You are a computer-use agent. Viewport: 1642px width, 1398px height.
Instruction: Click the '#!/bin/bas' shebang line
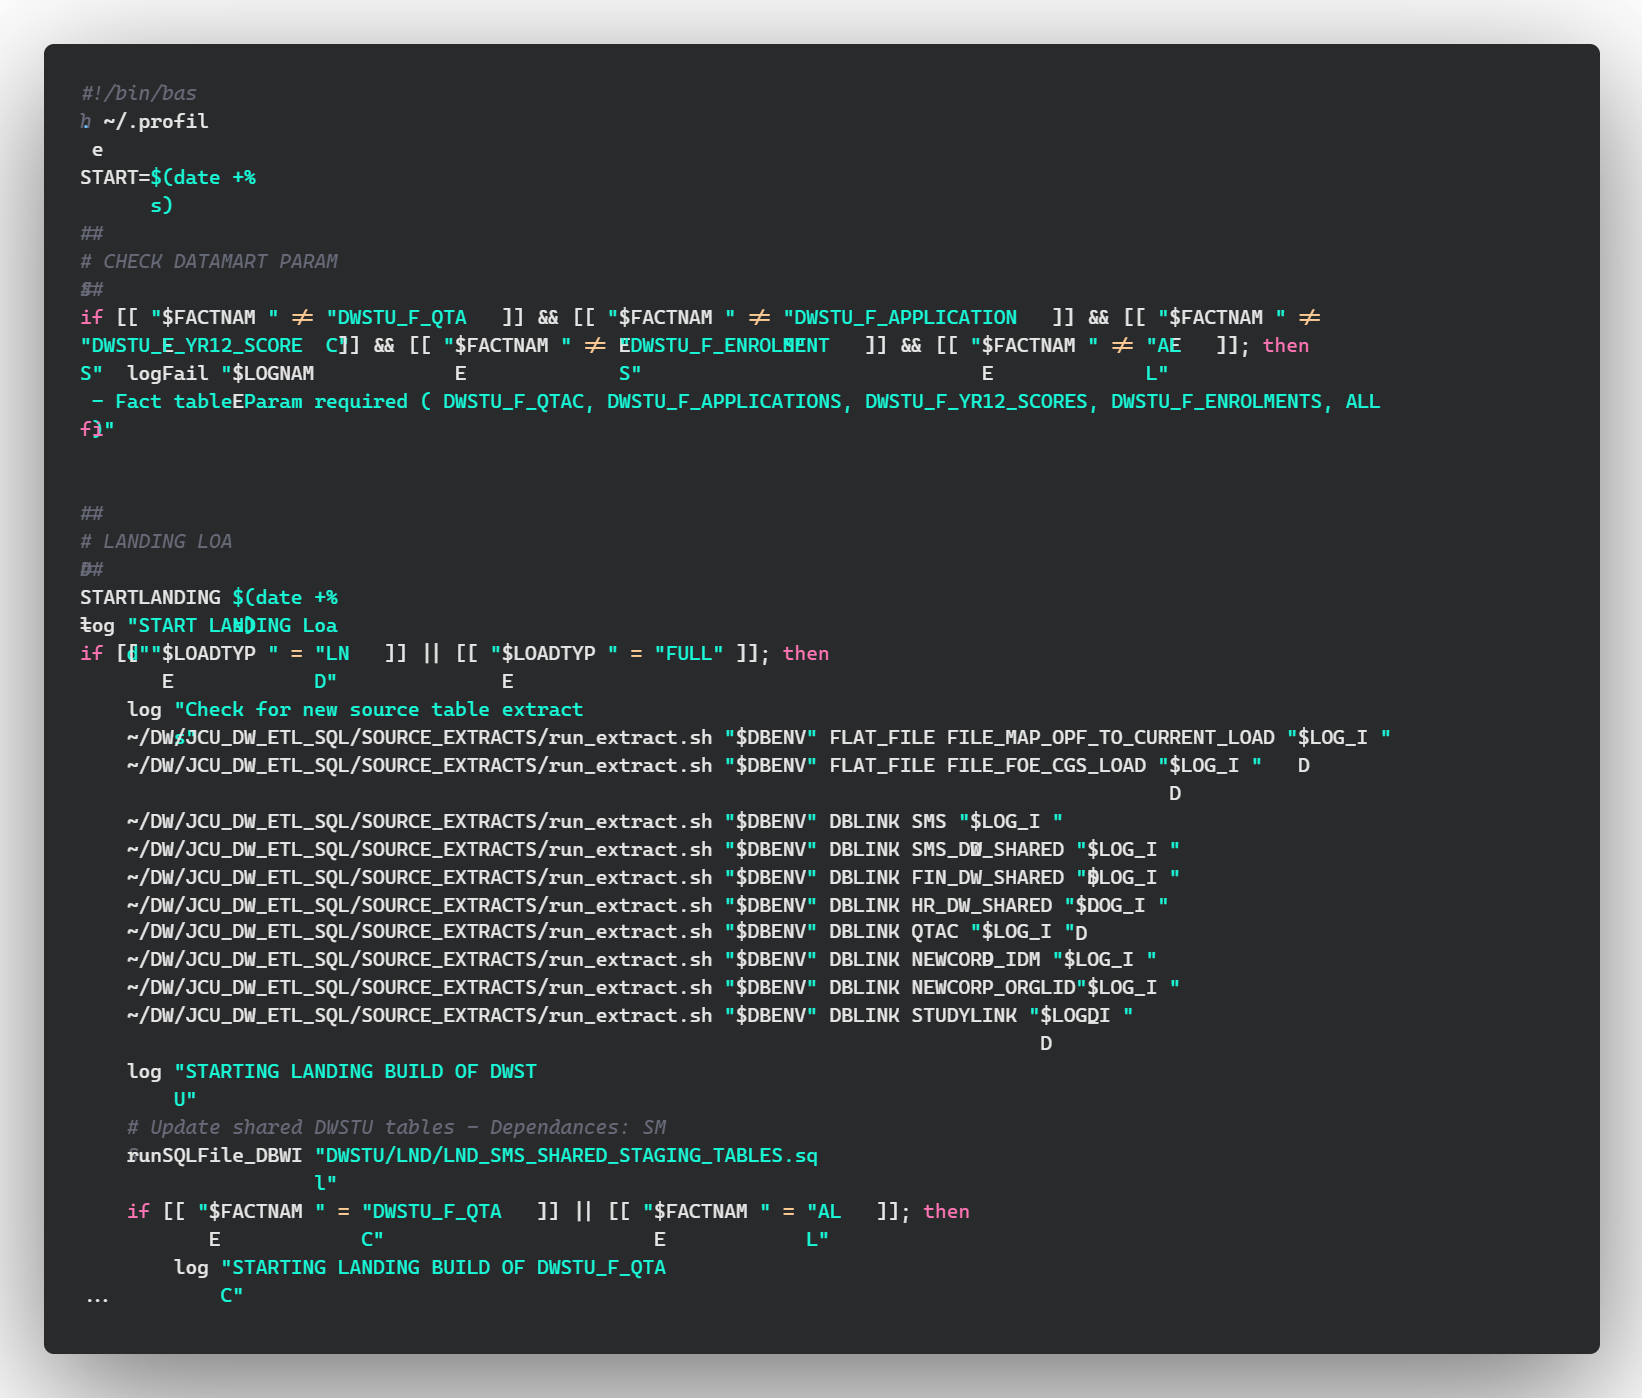point(139,93)
